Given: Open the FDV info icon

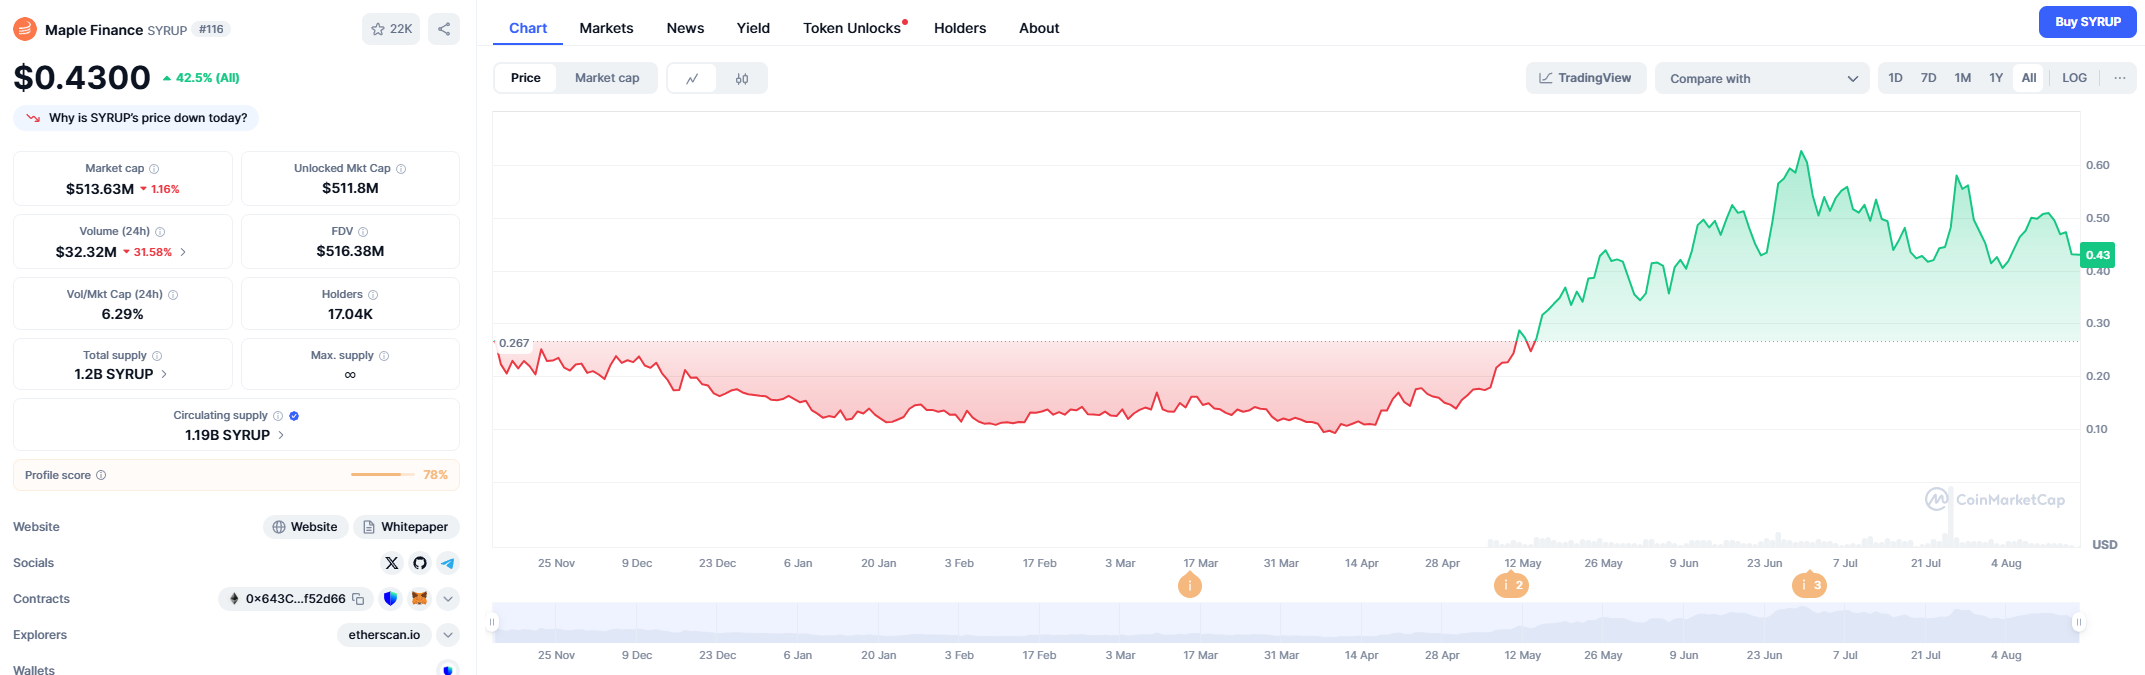Looking at the screenshot, I should (x=363, y=232).
